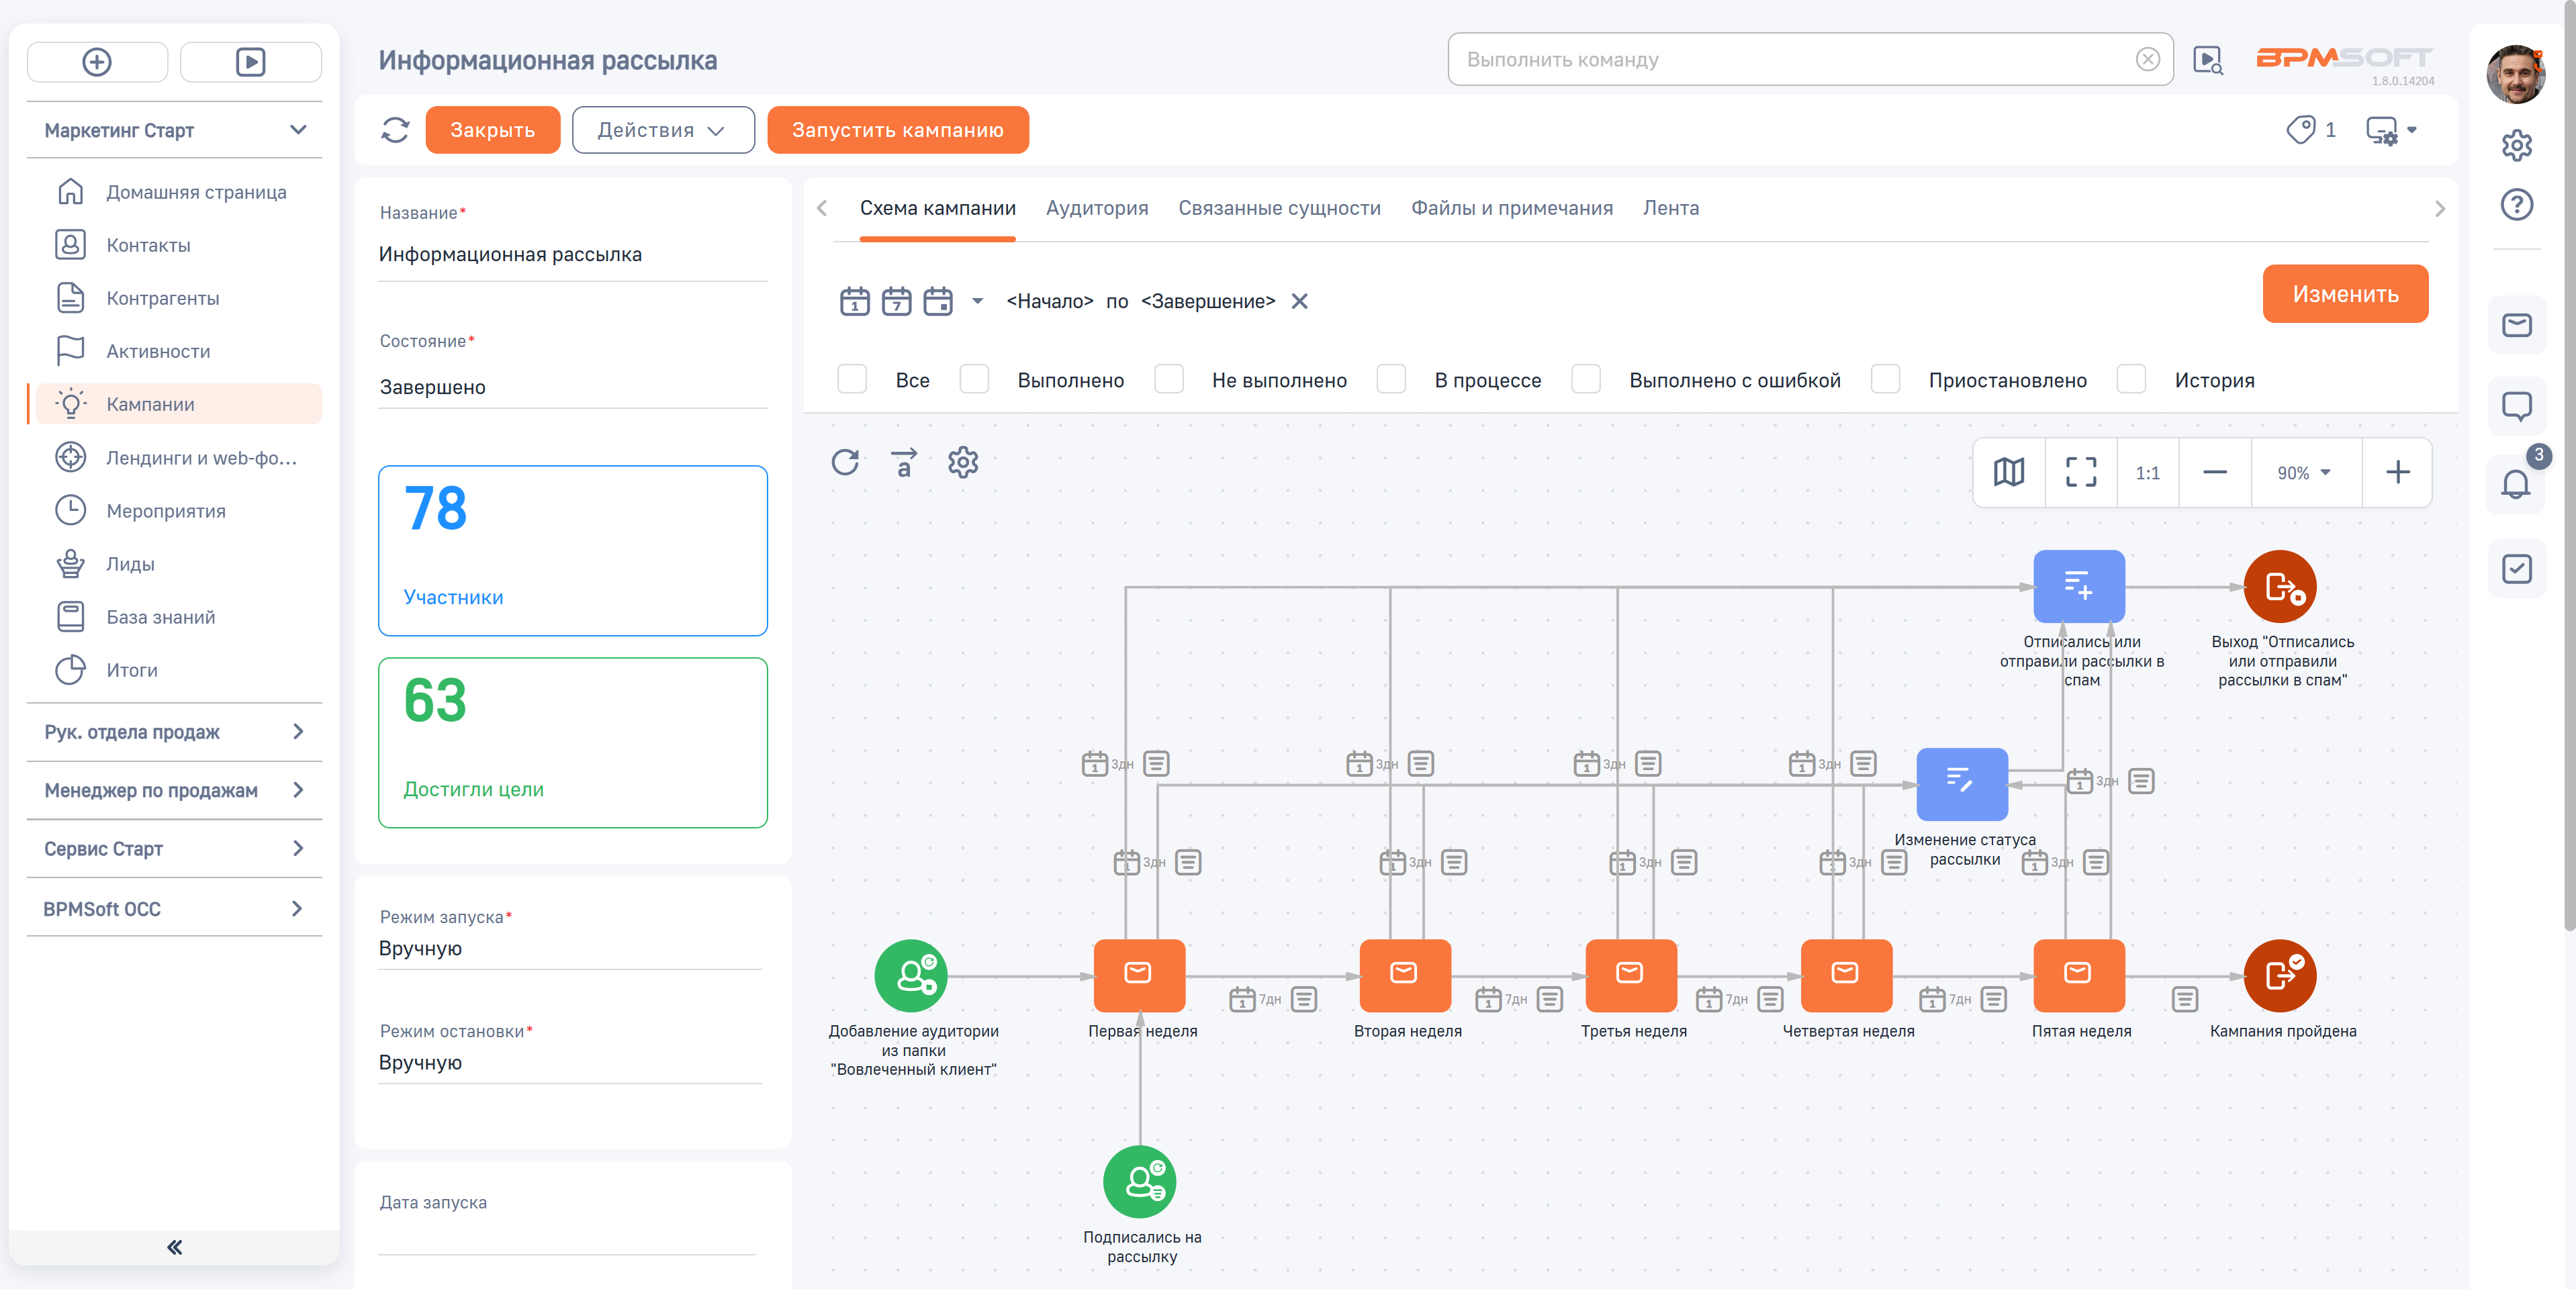This screenshot has height=1289, width=2576.
Task: Zoom in the campaign diagram with plus
Action: [2397, 472]
